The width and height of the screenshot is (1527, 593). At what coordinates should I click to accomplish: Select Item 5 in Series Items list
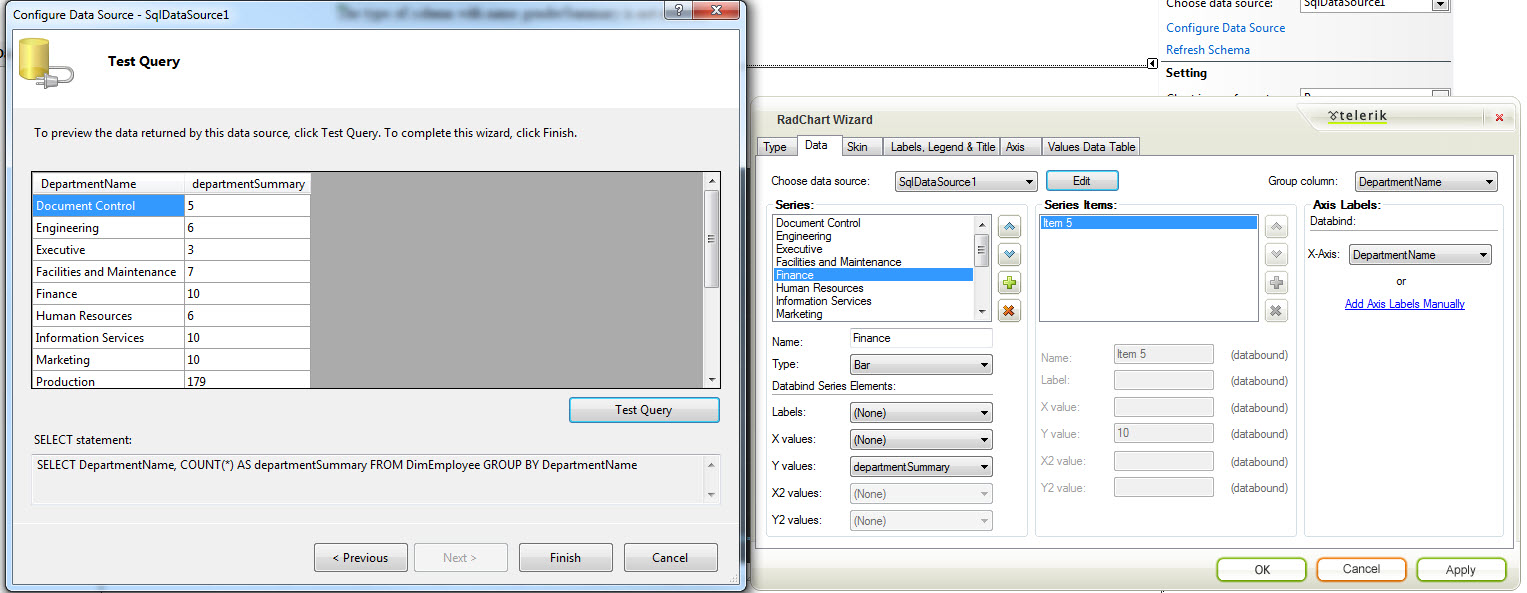1148,223
